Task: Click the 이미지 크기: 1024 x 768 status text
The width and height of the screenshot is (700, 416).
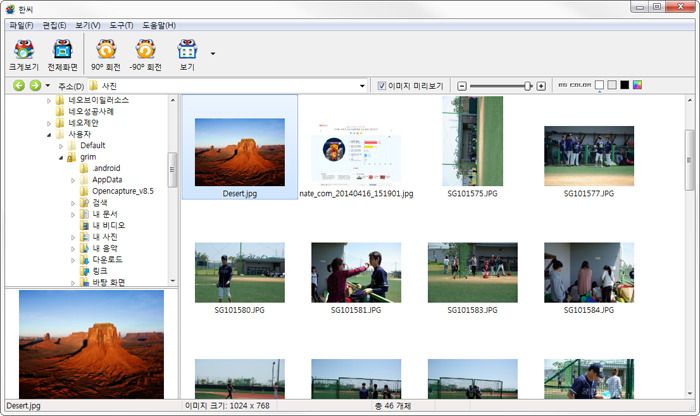Action: [227, 406]
